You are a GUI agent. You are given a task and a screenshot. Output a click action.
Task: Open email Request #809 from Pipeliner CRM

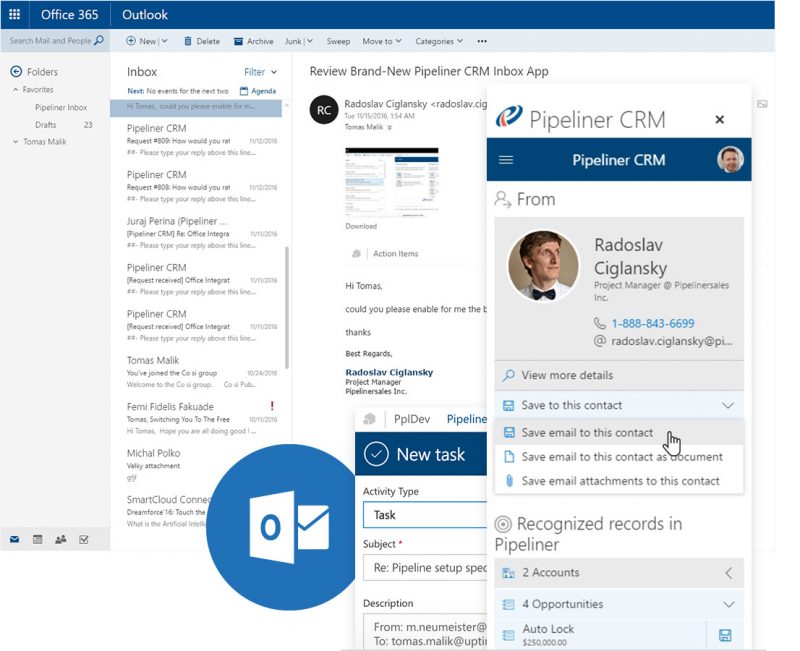tap(202, 140)
